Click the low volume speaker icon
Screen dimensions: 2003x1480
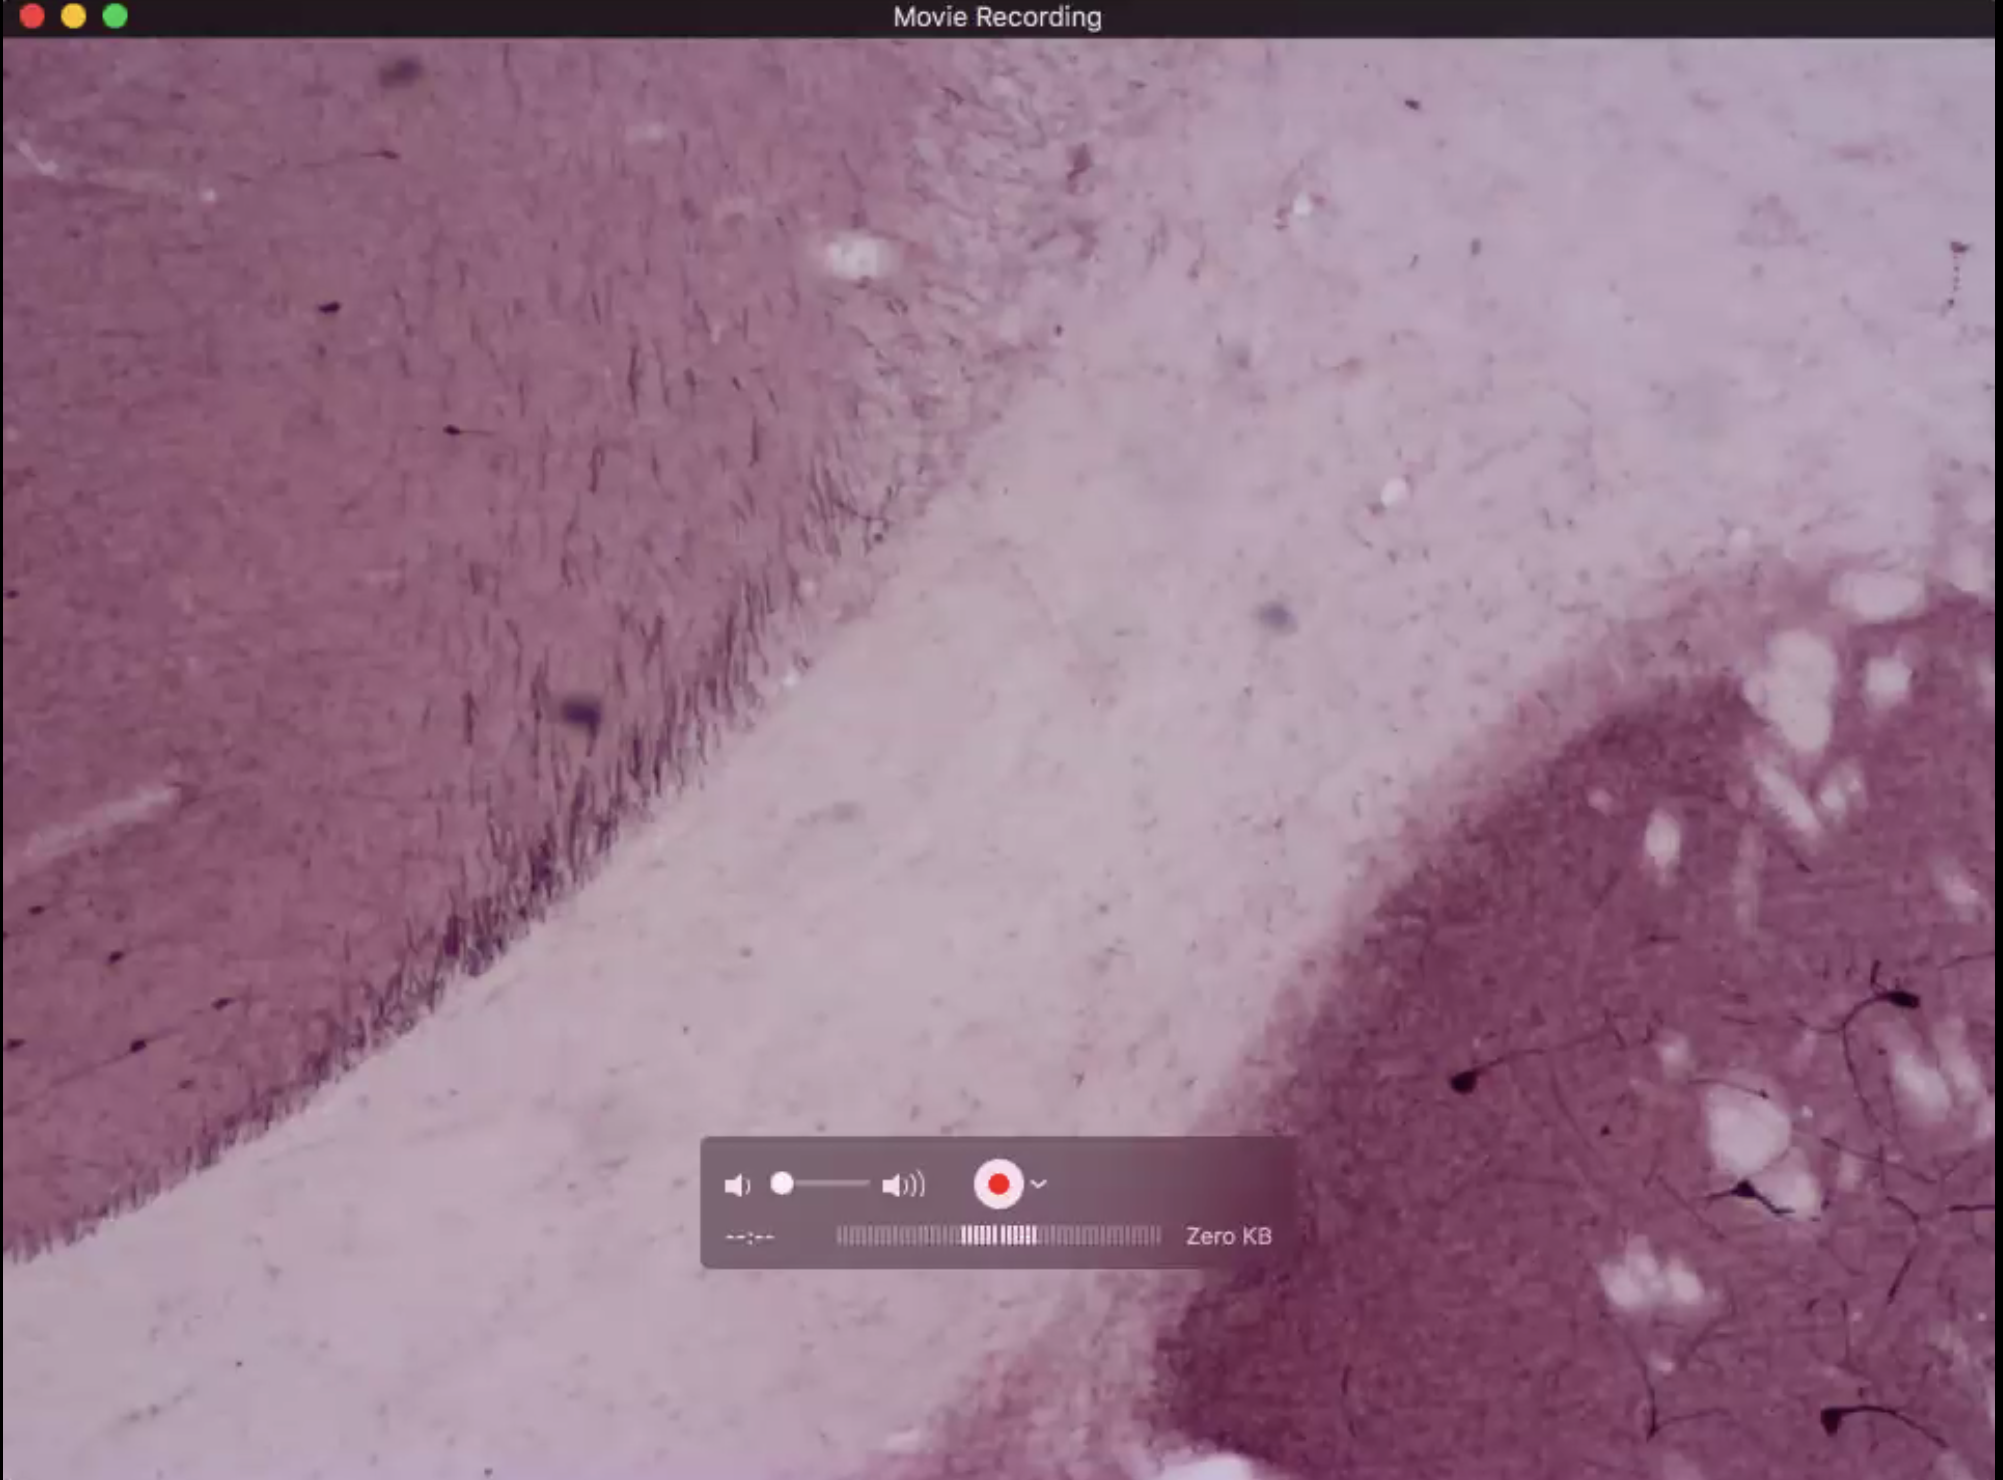736,1185
